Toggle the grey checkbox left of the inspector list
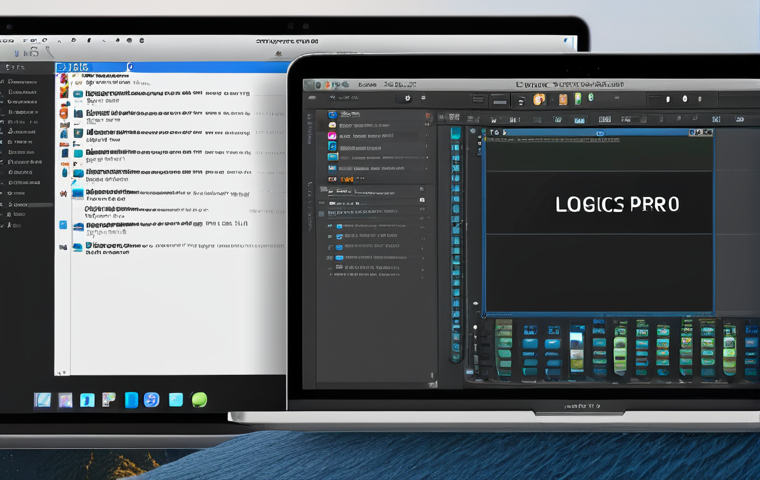 tap(321, 213)
